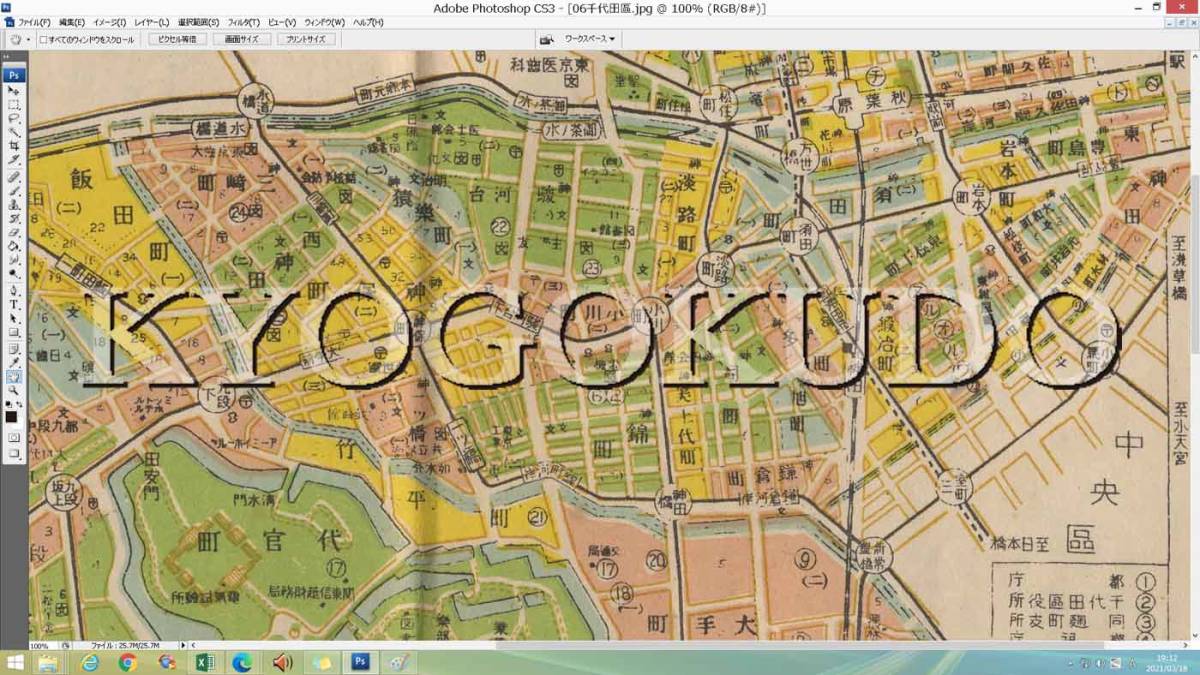
Task: Select the Clone Stamp tool
Action: pos(14,204)
